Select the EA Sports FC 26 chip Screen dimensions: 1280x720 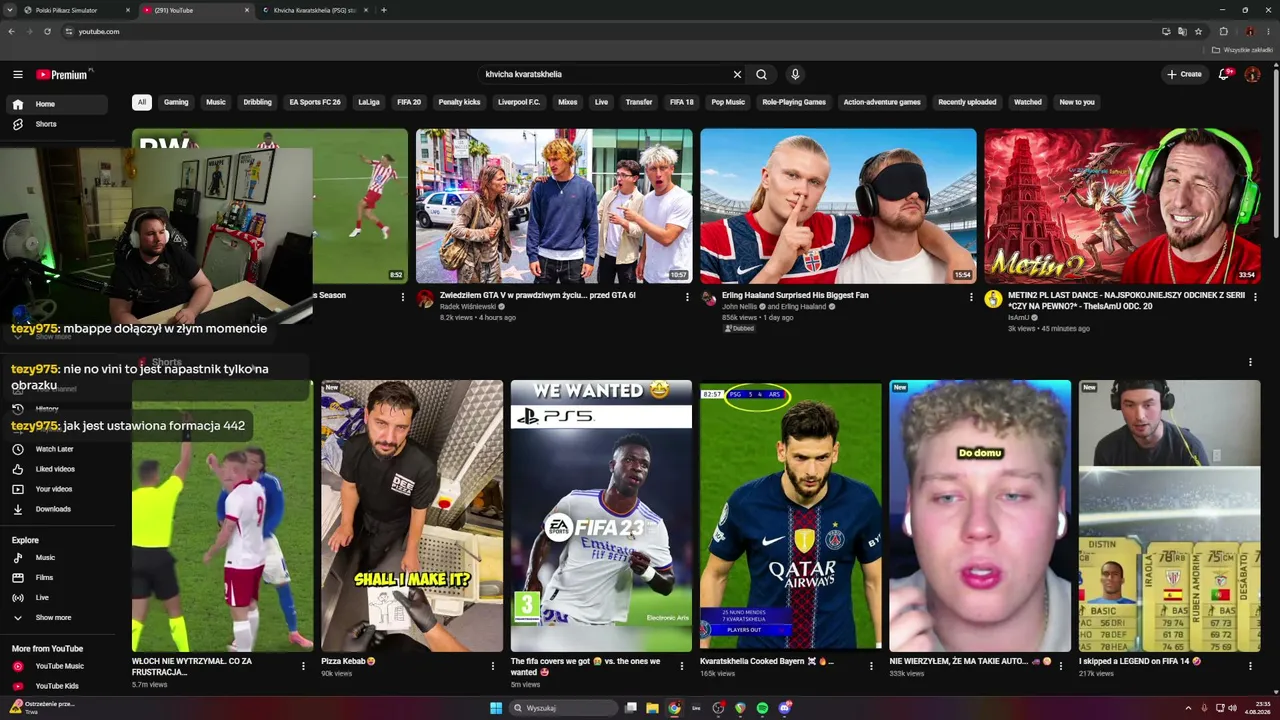coord(315,102)
